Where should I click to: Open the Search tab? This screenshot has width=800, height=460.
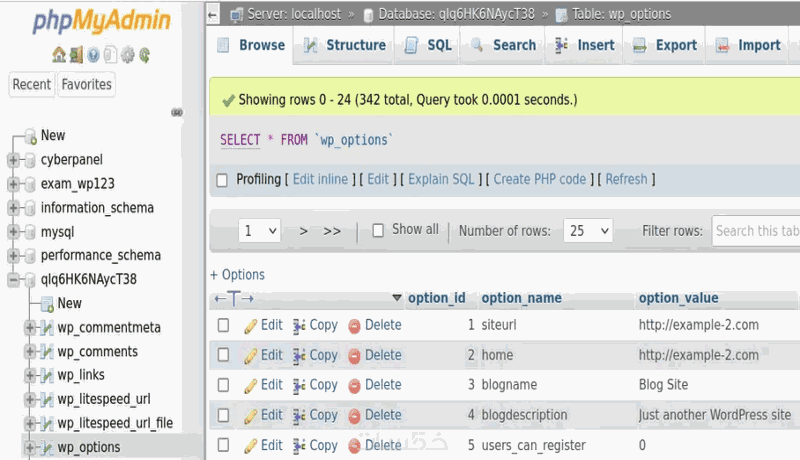503,45
